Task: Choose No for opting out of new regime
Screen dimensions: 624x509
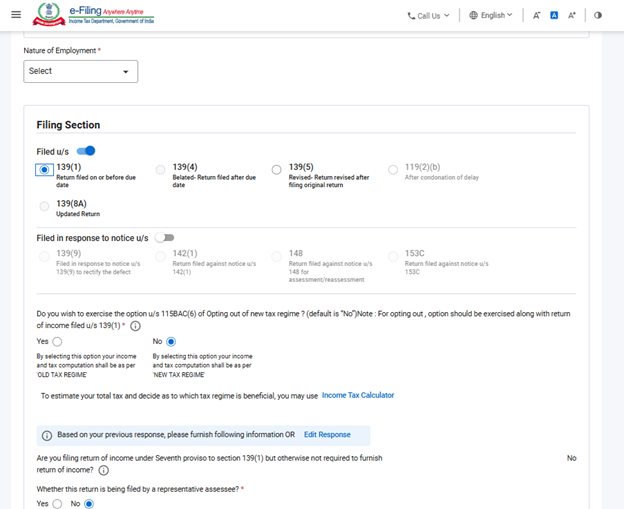Action: 171,342
